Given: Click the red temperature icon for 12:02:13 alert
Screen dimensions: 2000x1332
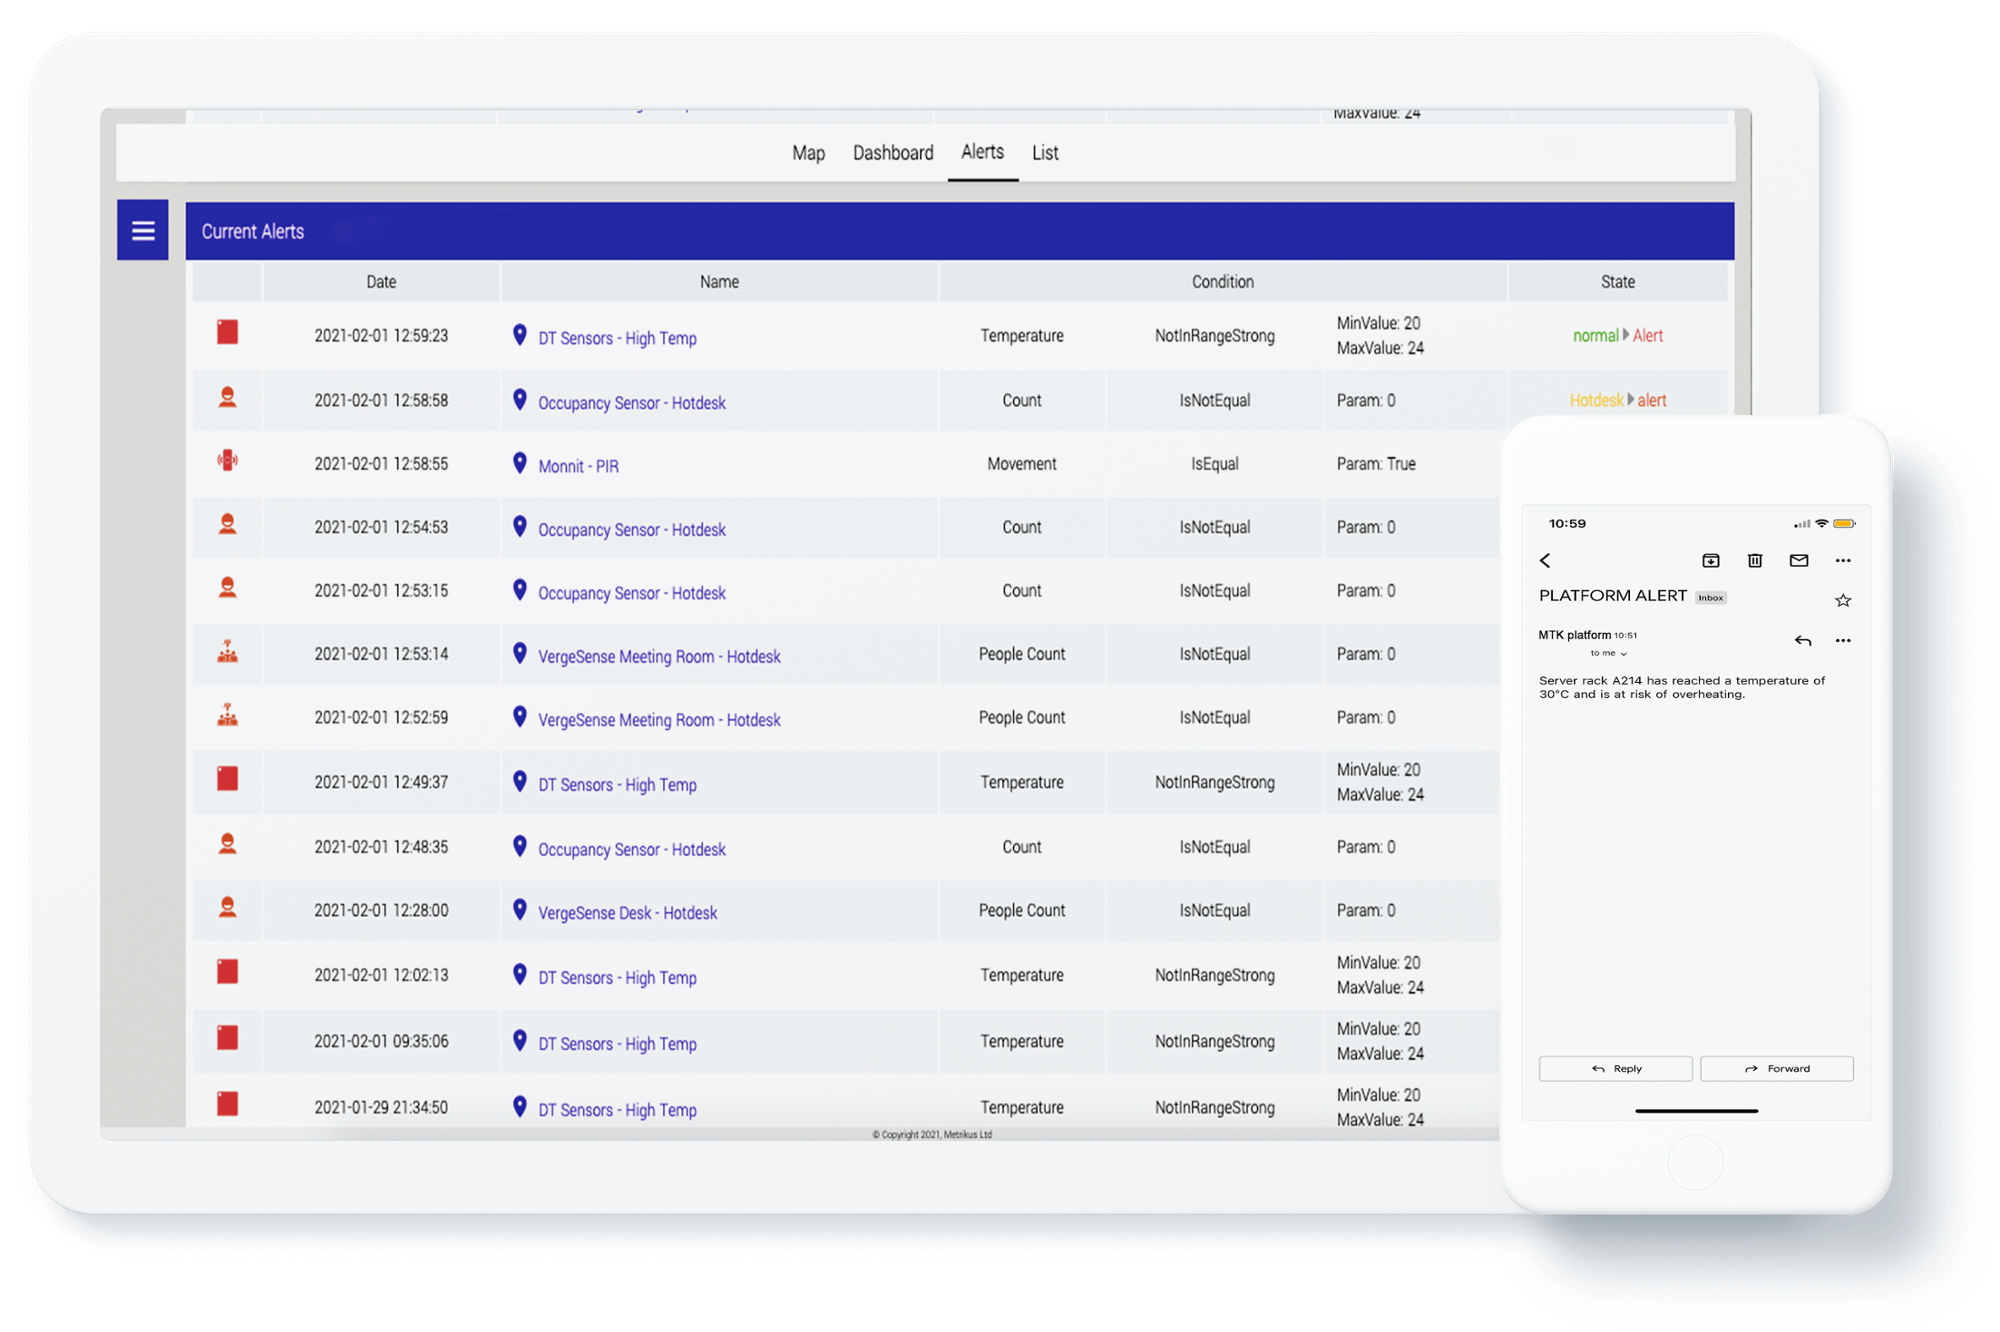Looking at the screenshot, I should coord(228,972).
